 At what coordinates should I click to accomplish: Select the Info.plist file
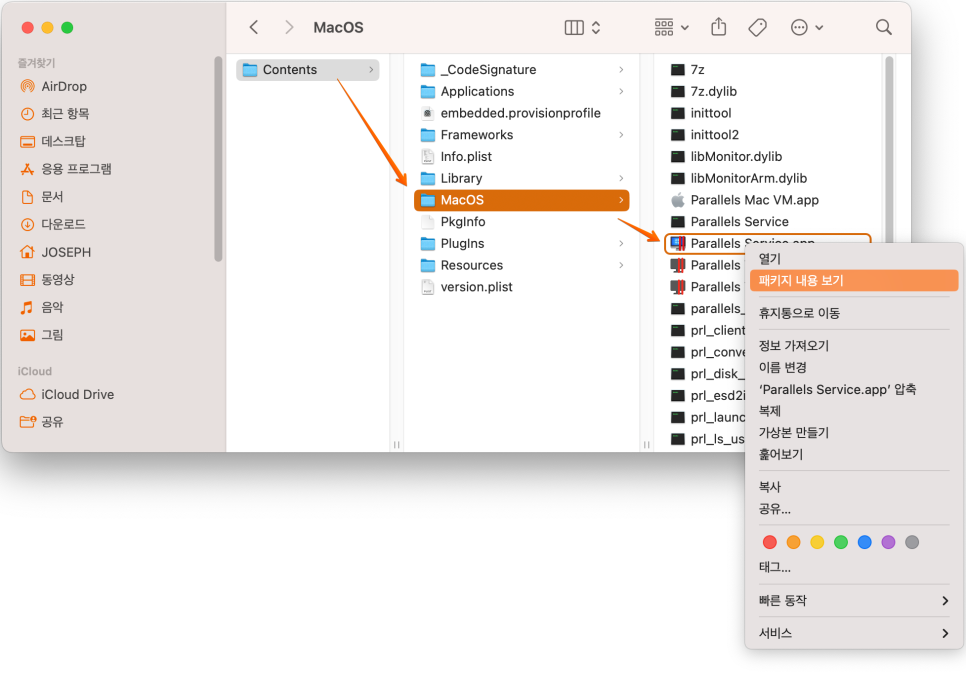[x=522, y=156]
